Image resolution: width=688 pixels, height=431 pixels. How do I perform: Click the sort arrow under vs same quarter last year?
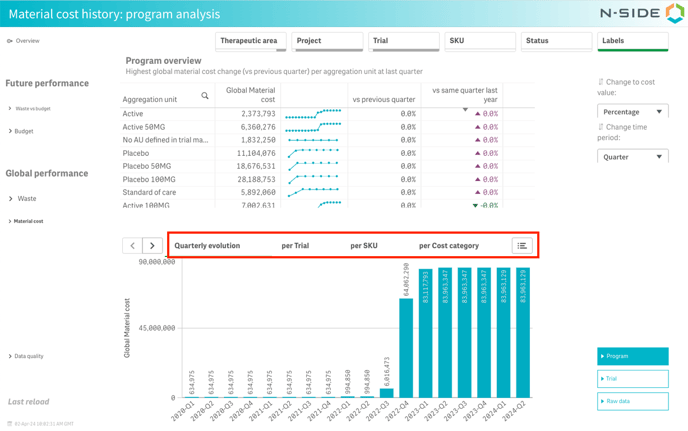coord(465,109)
